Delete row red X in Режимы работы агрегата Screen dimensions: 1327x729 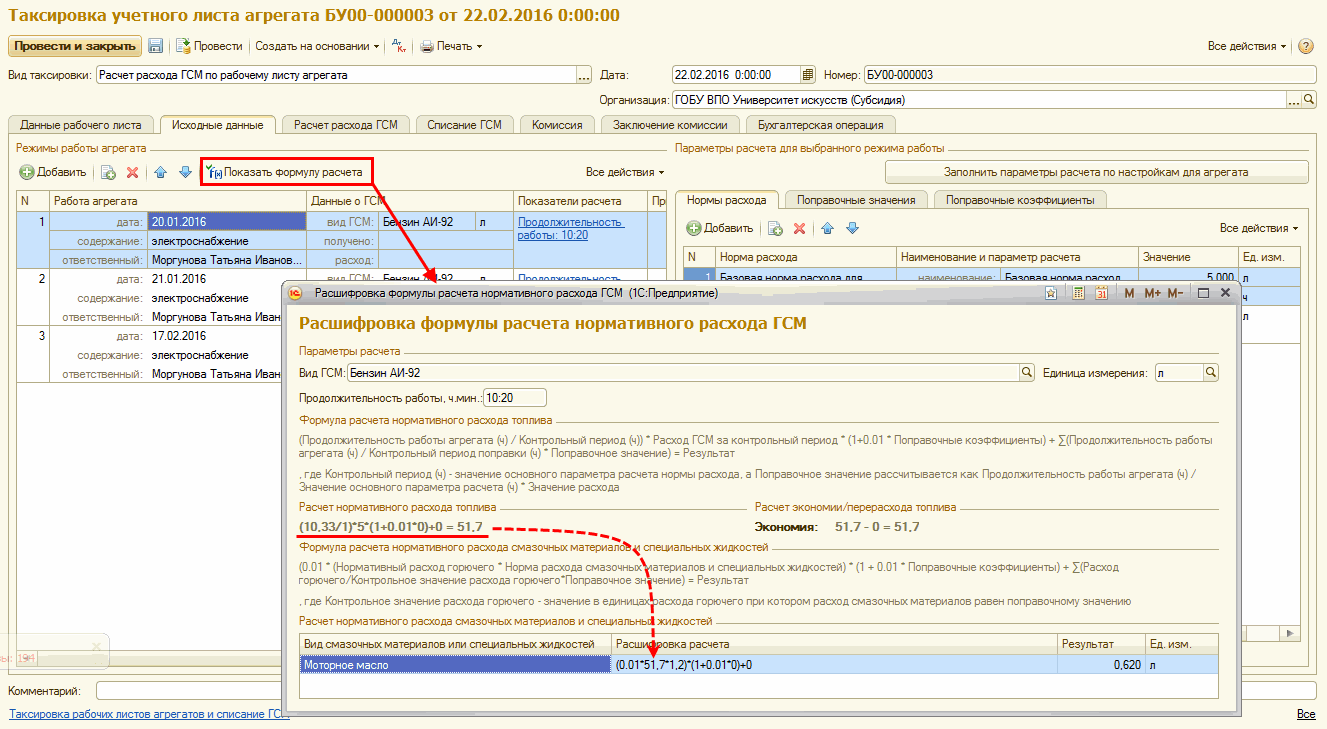pyautogui.click(x=132, y=172)
